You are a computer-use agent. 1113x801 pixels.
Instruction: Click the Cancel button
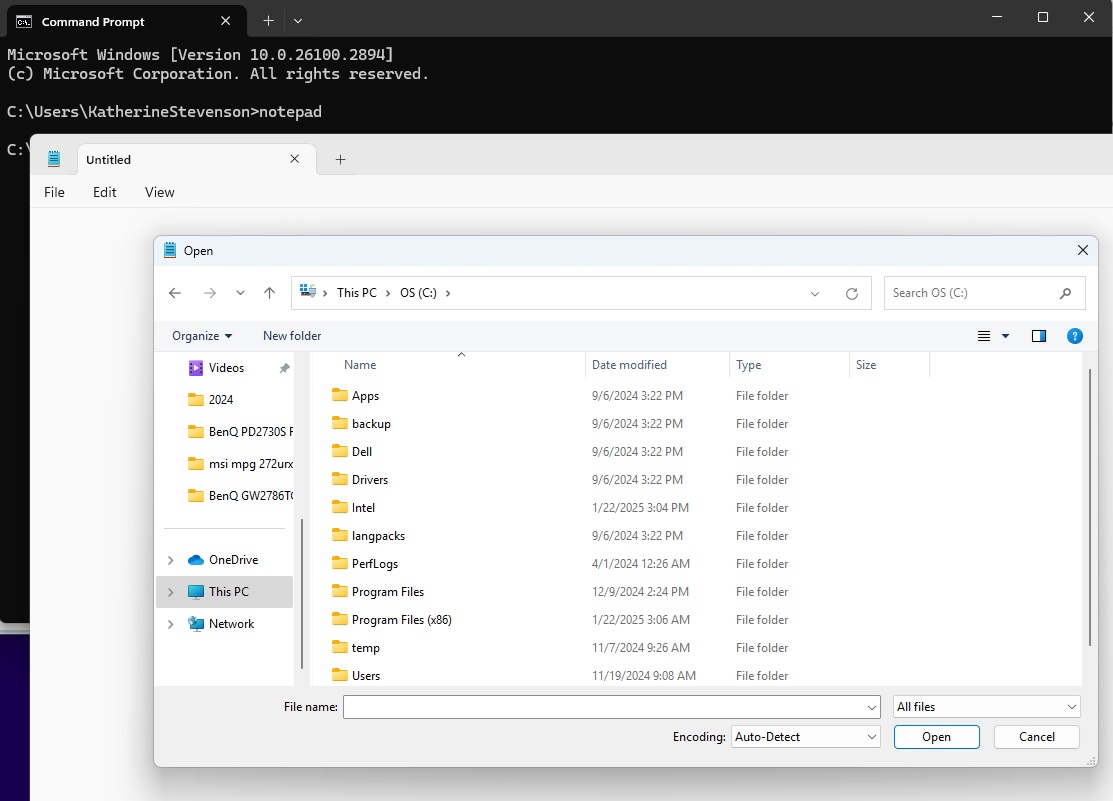click(1036, 737)
